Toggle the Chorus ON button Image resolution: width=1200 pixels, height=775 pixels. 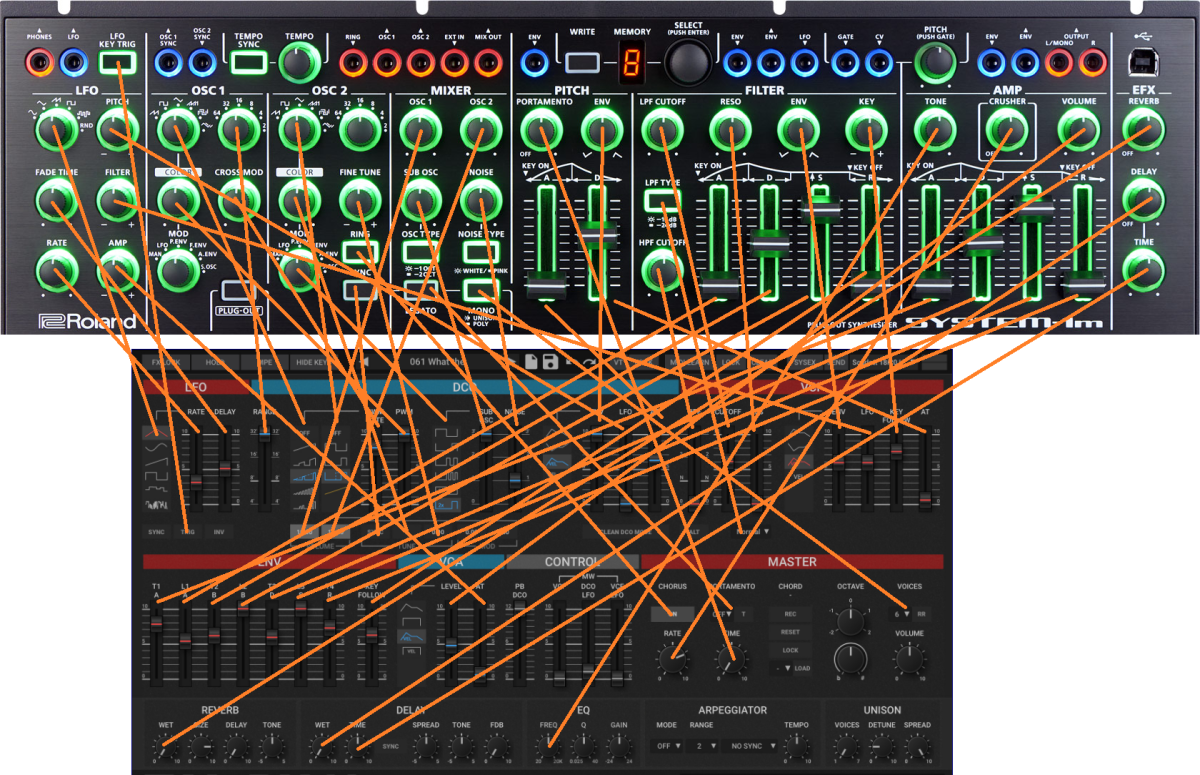pos(672,614)
